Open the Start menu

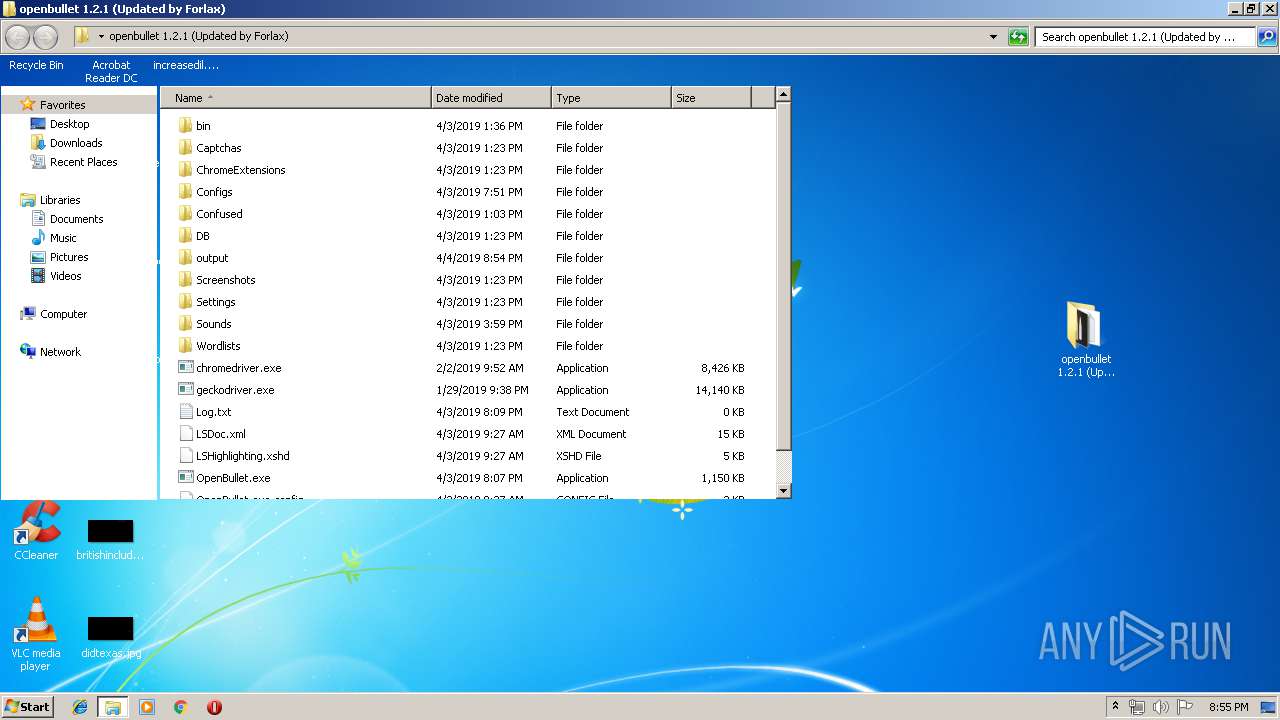coord(27,707)
